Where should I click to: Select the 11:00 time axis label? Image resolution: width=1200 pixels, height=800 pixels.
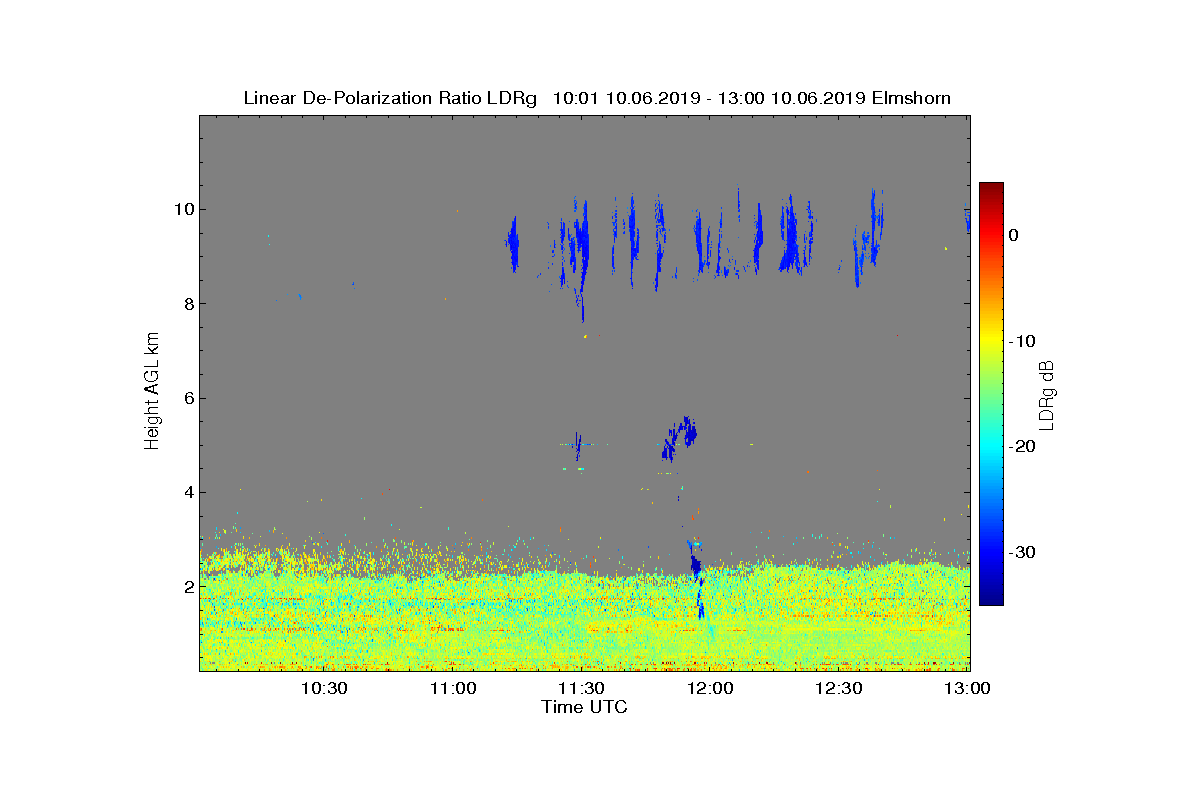point(453,689)
